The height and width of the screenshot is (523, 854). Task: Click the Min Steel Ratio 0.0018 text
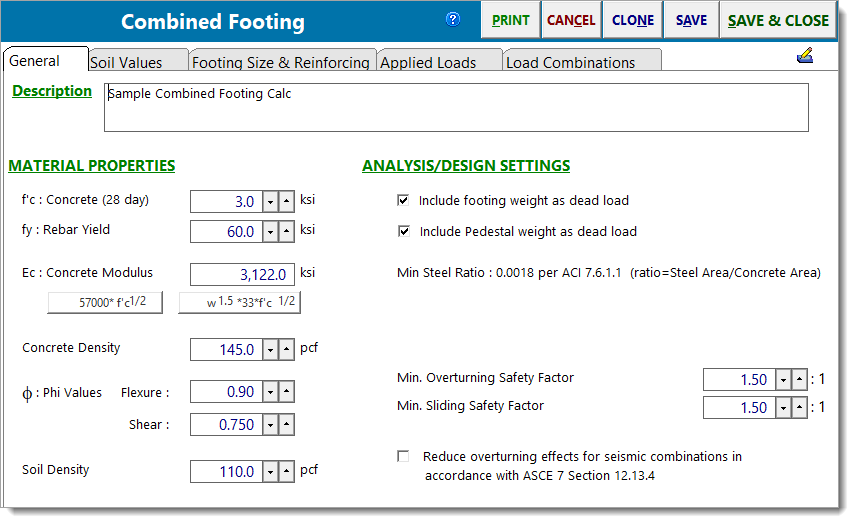click(x=608, y=272)
